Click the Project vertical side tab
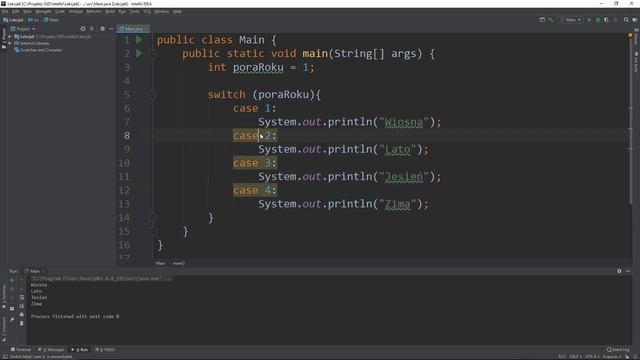The width and height of the screenshot is (640, 360). (x=4, y=38)
